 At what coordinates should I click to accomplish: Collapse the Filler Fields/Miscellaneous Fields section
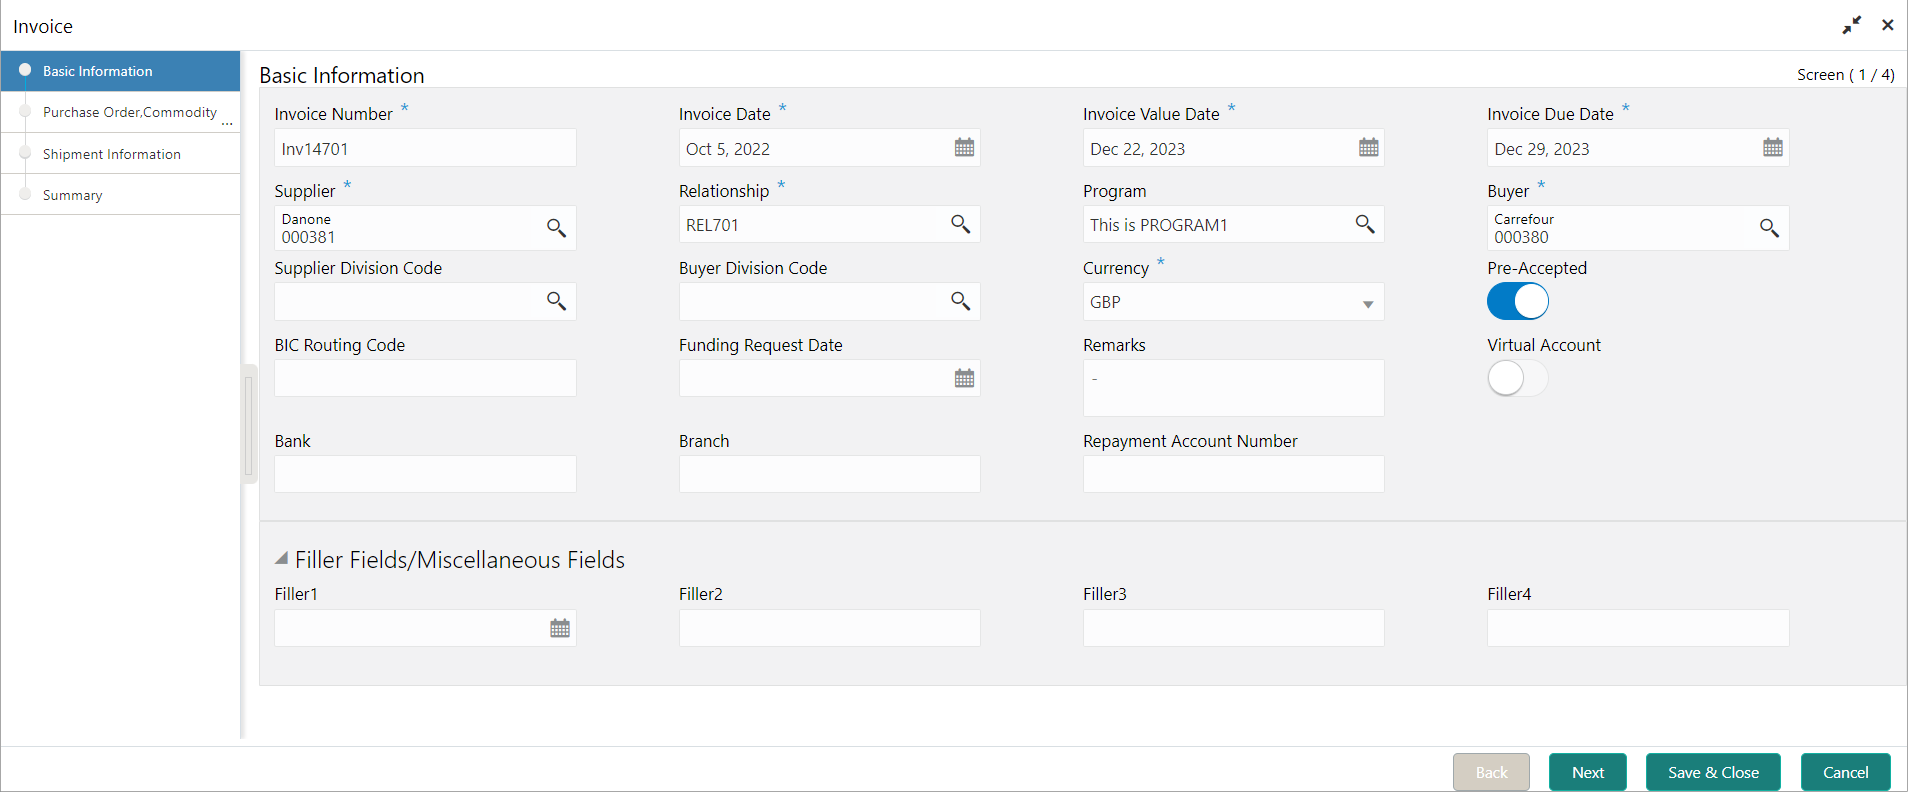tap(282, 559)
